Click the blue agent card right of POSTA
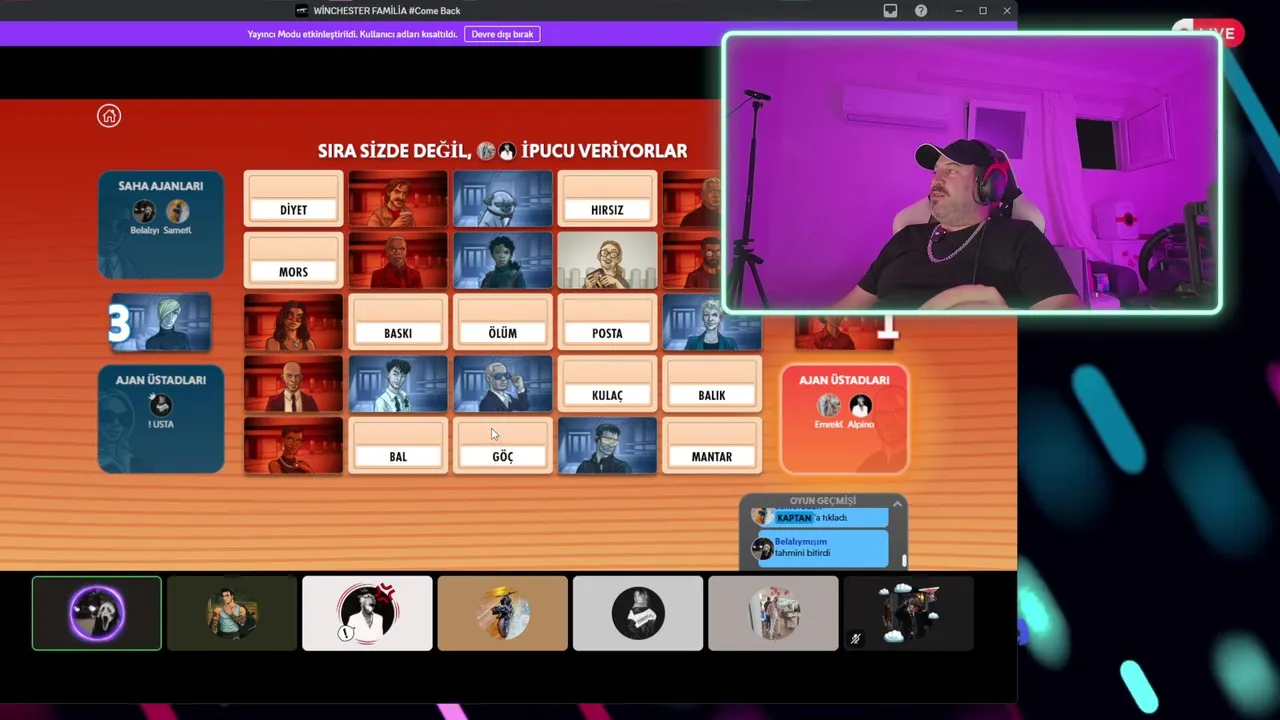The image size is (1280, 720). click(x=712, y=322)
